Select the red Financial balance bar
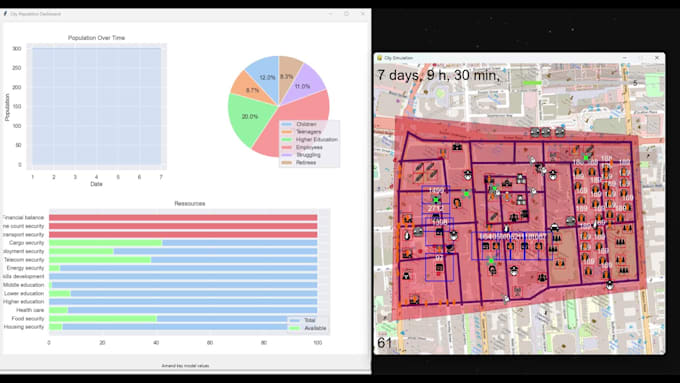680x383 pixels. 183,218
